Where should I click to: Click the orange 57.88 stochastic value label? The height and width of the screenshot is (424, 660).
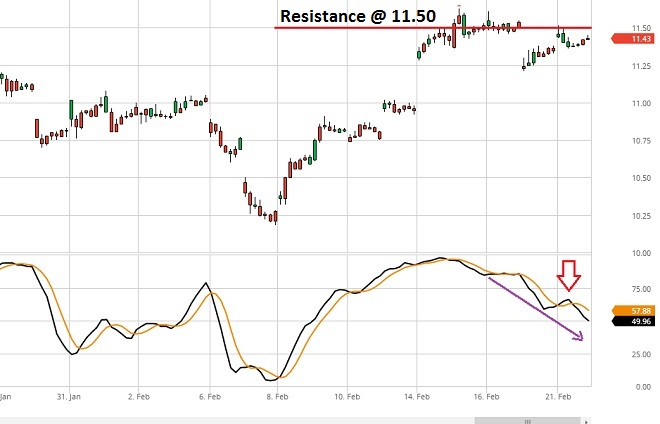coord(633,311)
